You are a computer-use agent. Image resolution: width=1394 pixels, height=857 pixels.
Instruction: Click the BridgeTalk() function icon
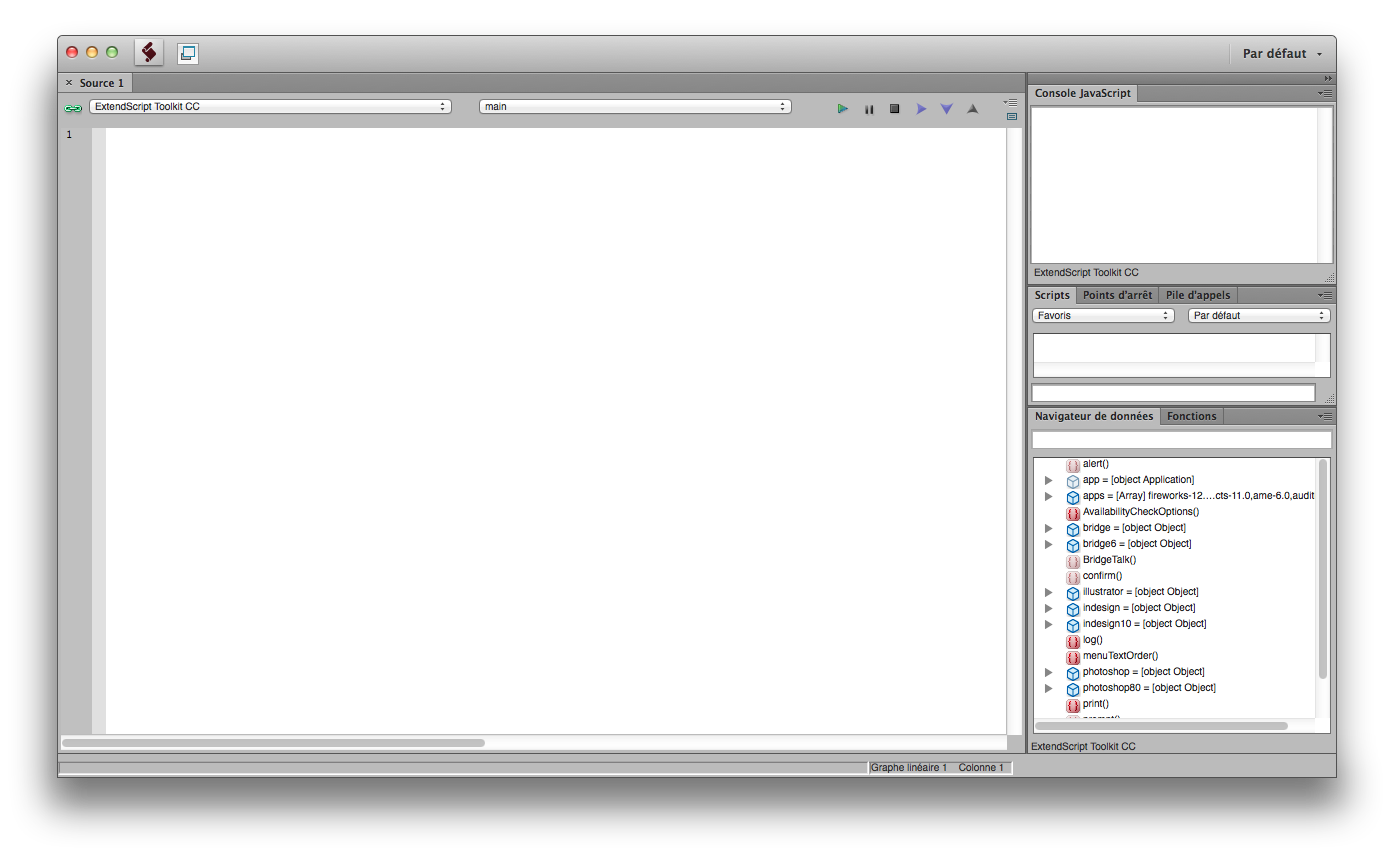(x=1073, y=561)
